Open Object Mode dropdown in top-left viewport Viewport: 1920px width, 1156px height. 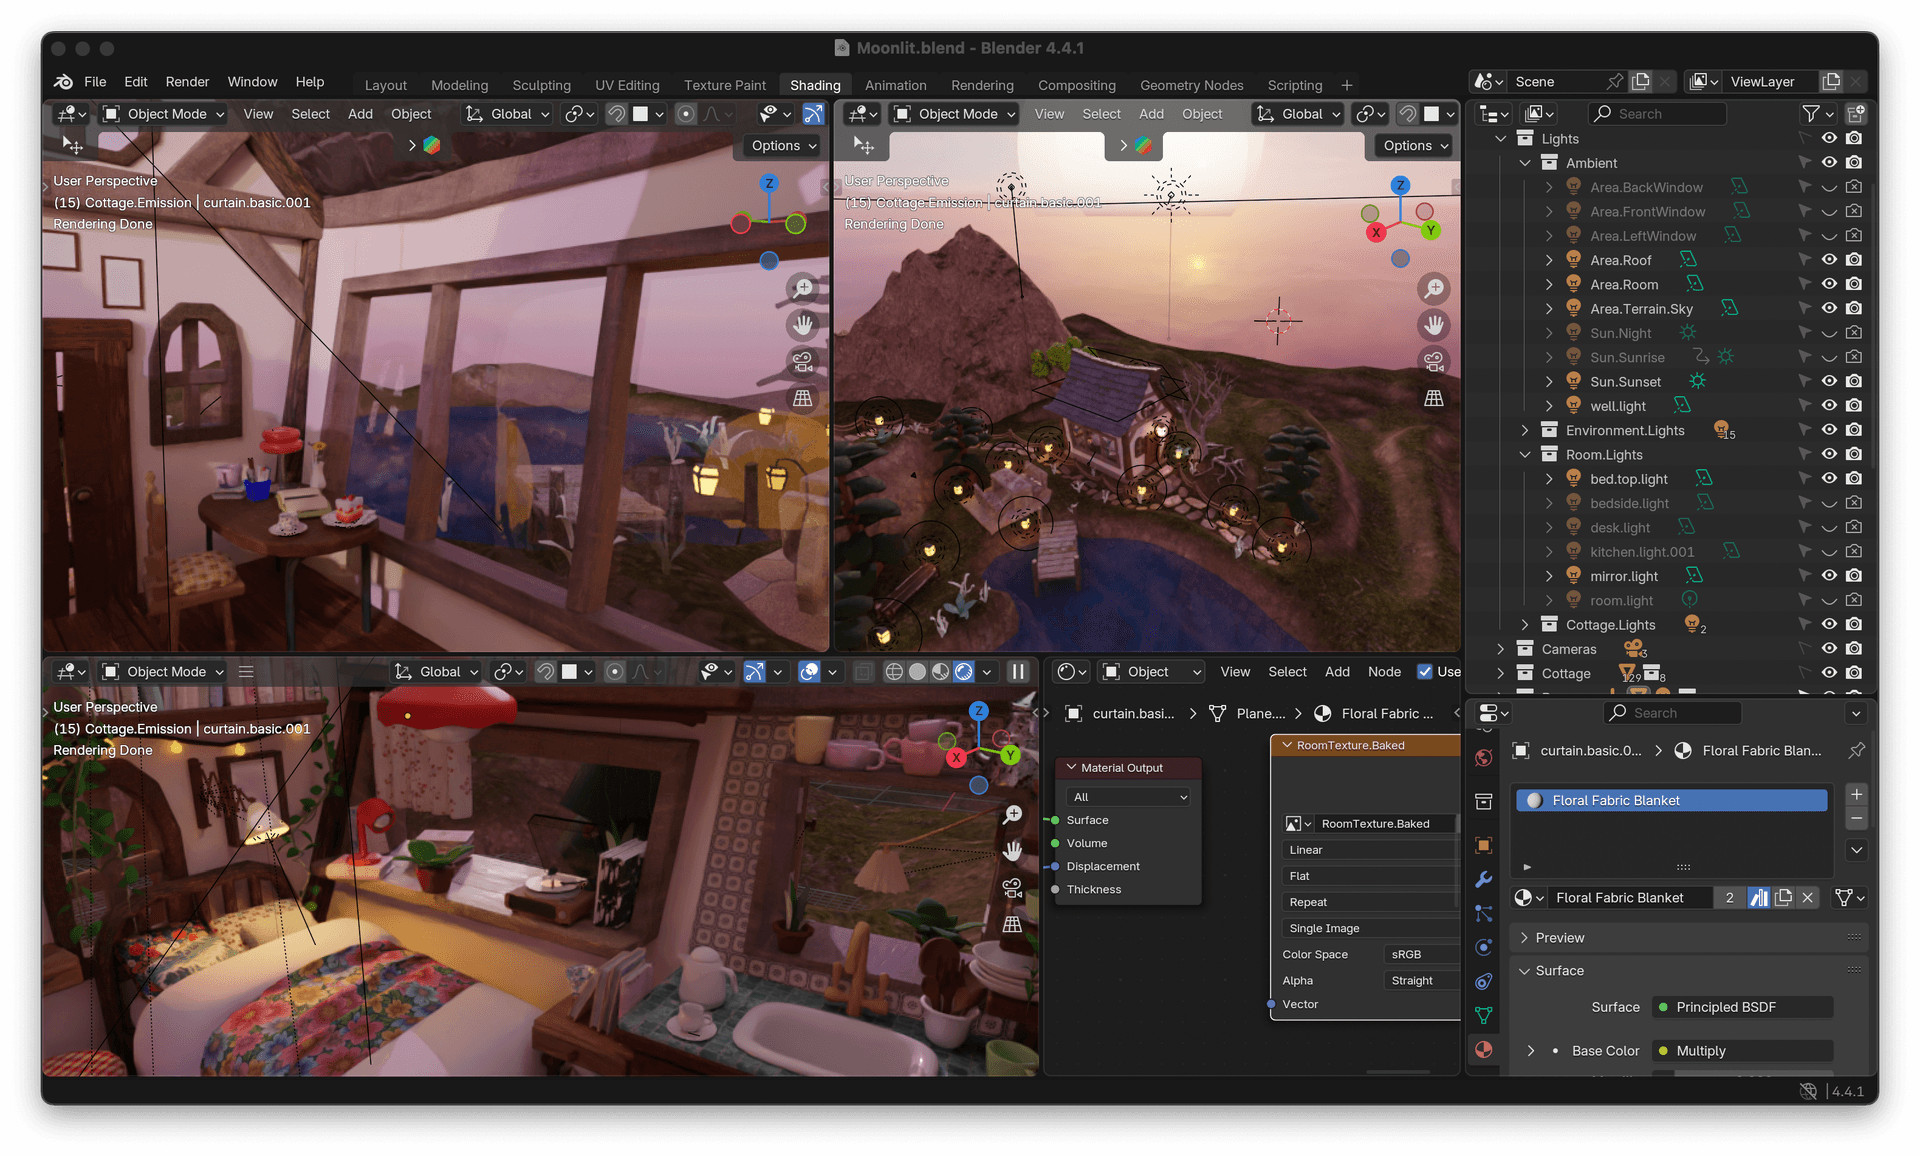pyautogui.click(x=164, y=114)
